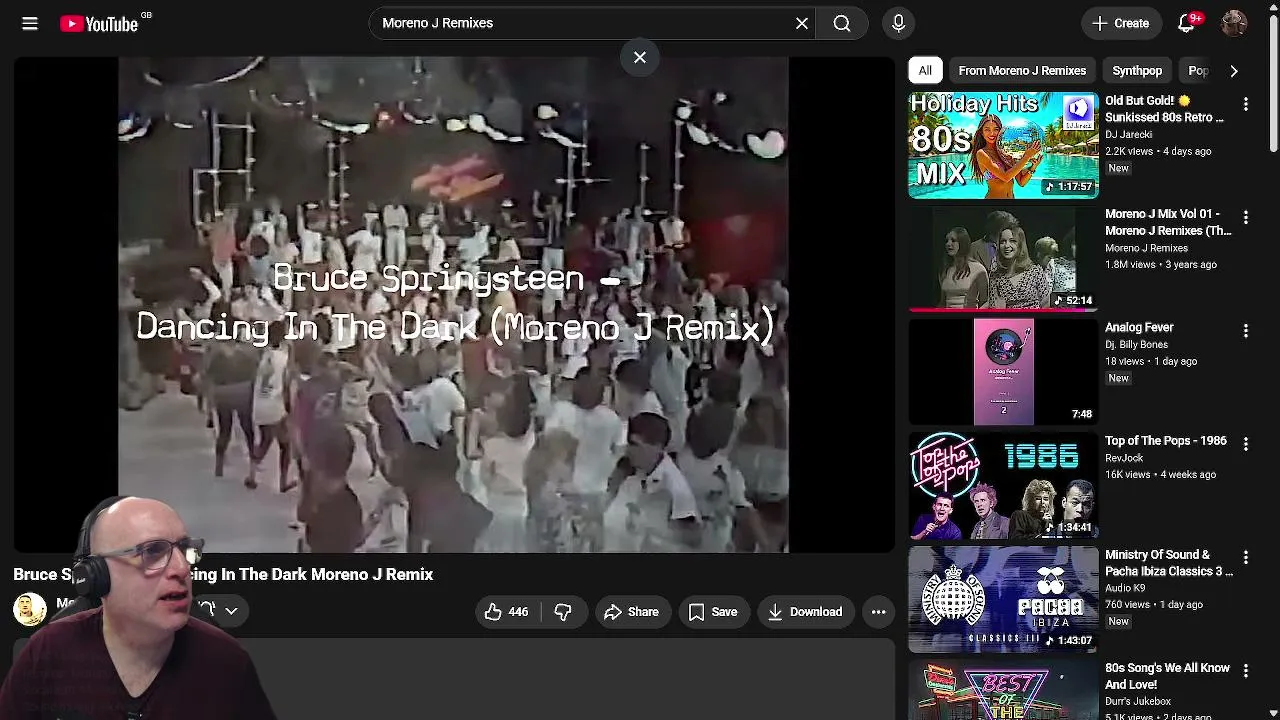Visit Durr's Jukebox channel
The width and height of the screenshot is (1280, 720).
1138,701
